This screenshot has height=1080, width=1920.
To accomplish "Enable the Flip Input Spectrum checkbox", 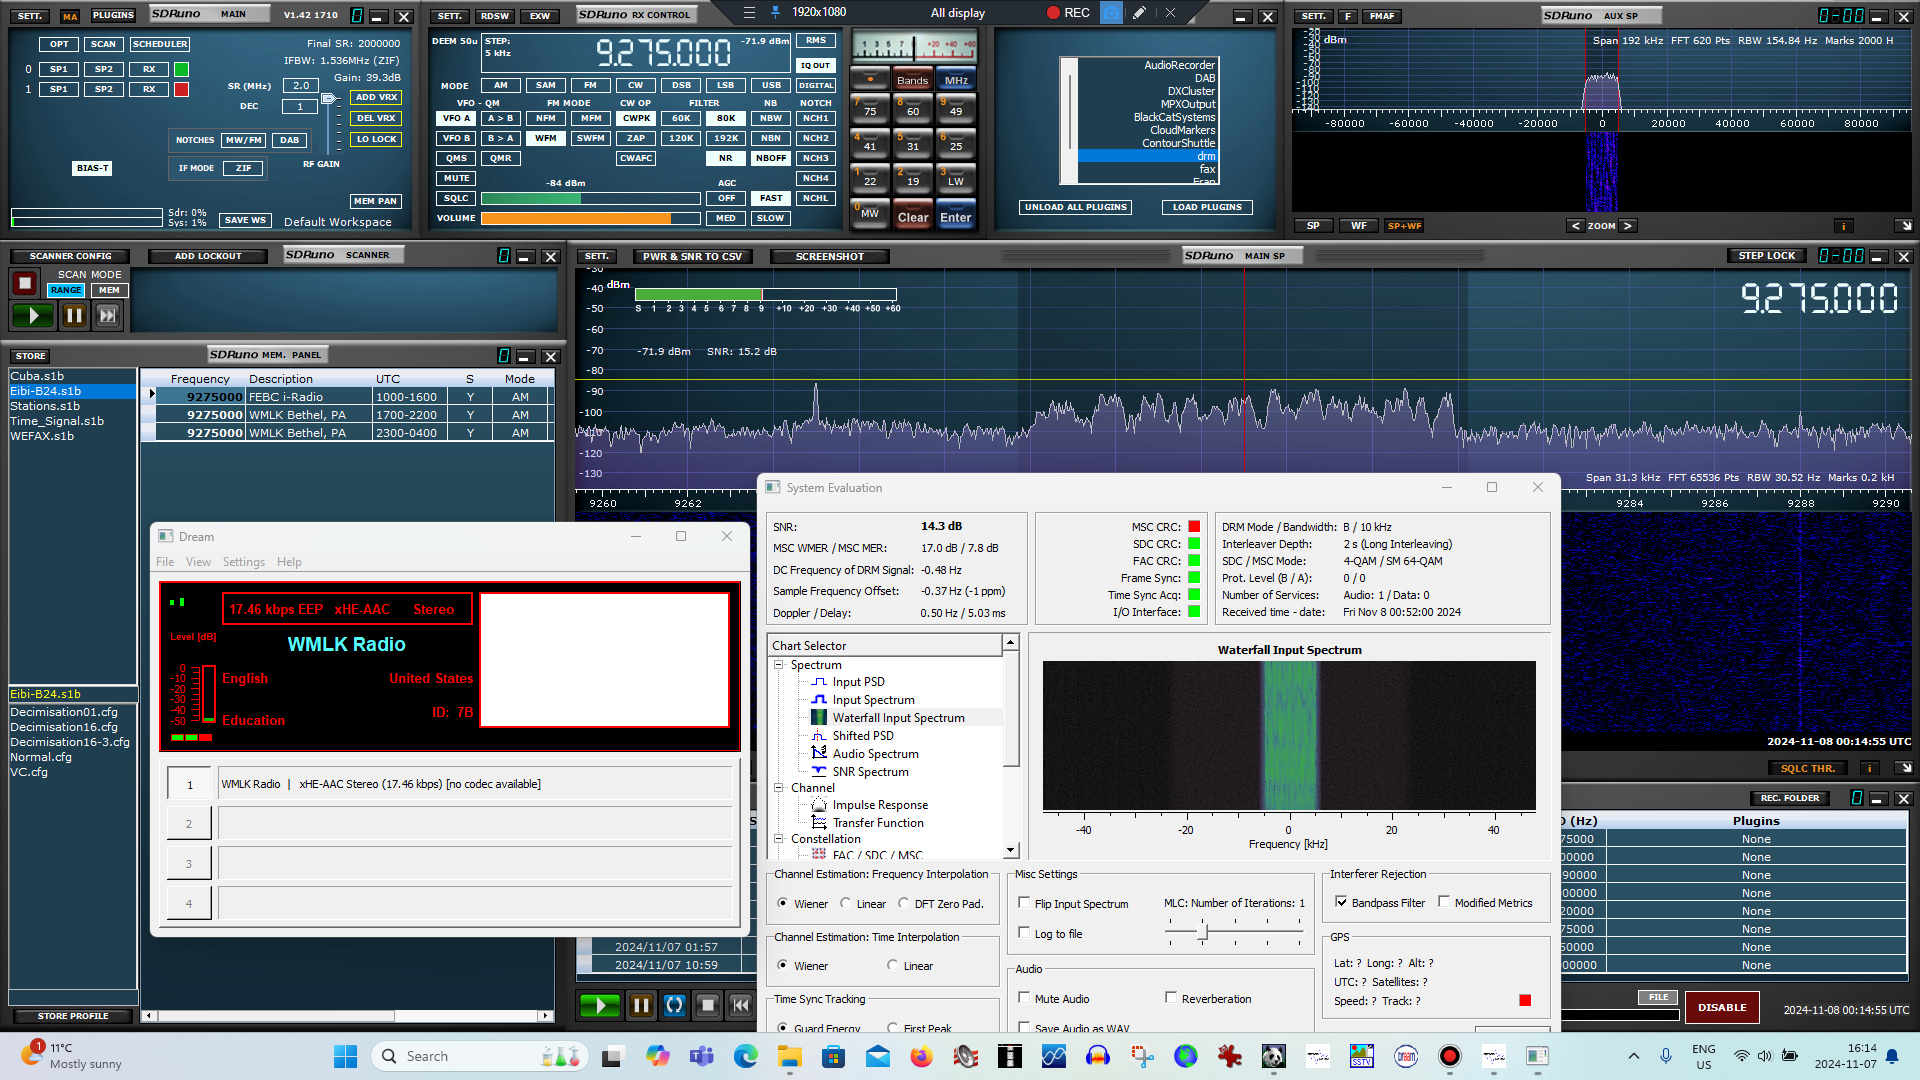I will (1024, 903).
